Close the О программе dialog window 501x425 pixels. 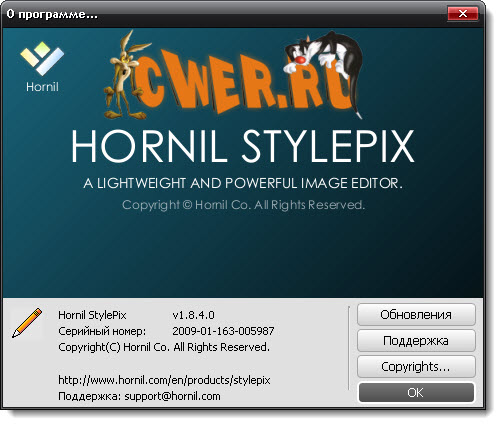click(463, 13)
